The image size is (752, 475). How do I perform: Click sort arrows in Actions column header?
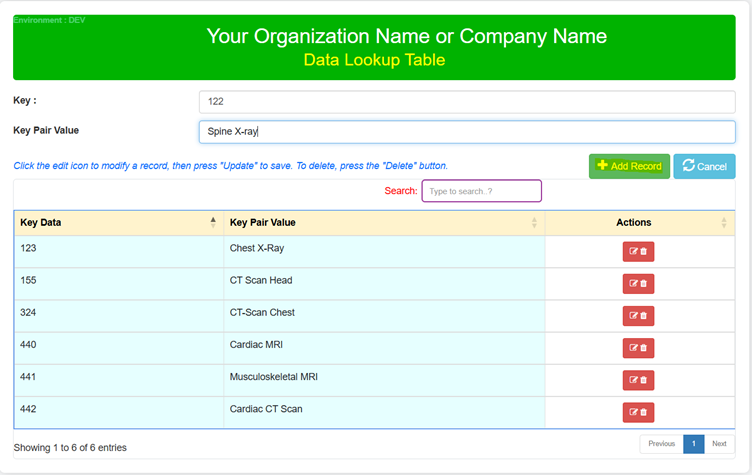[x=724, y=223]
